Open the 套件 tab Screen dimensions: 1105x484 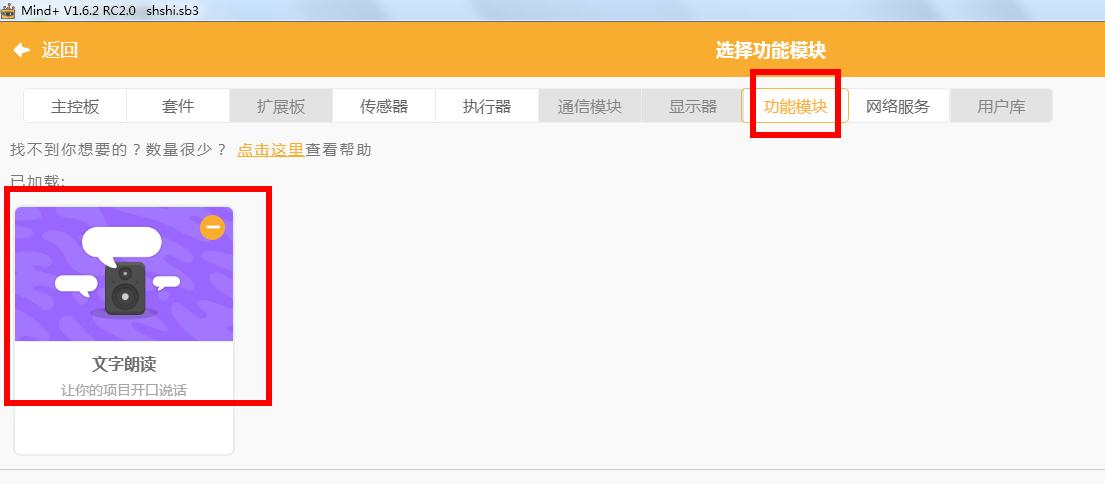click(178, 106)
